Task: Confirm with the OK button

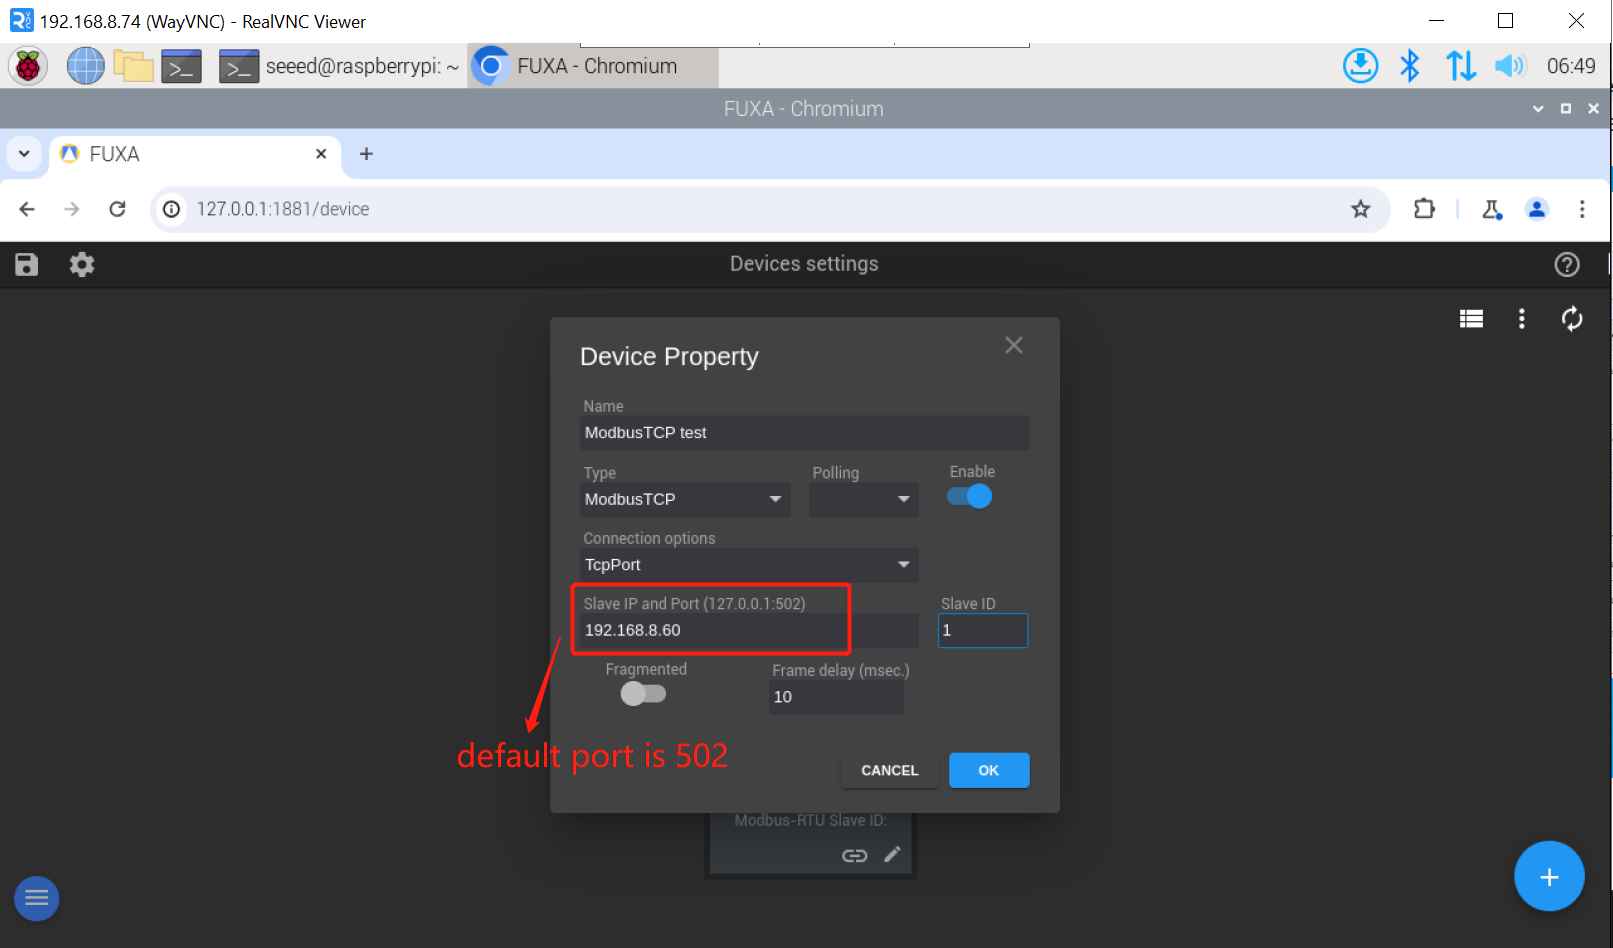Action: [988, 770]
